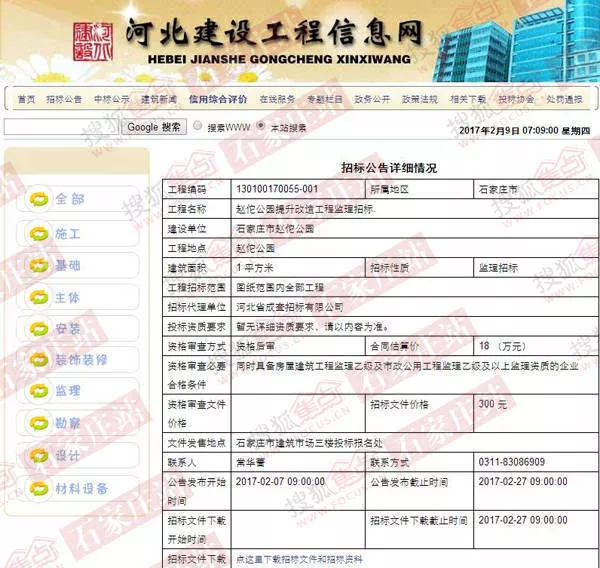Select the 搜索WWW radio button
600x568 pixels.
point(197,128)
